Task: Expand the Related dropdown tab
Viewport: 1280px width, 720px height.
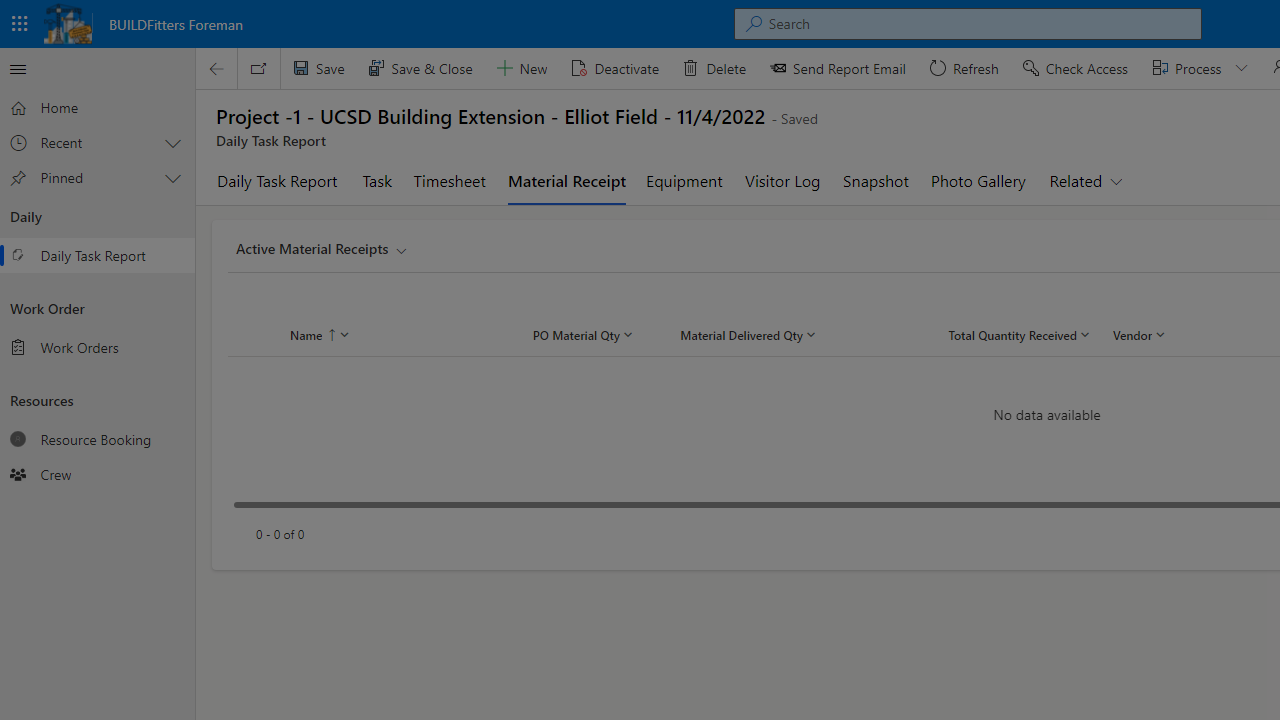Action: pos(1086,181)
